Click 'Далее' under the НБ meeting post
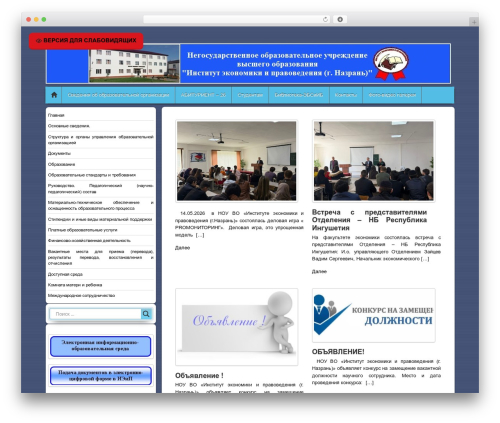 [x=319, y=271]
